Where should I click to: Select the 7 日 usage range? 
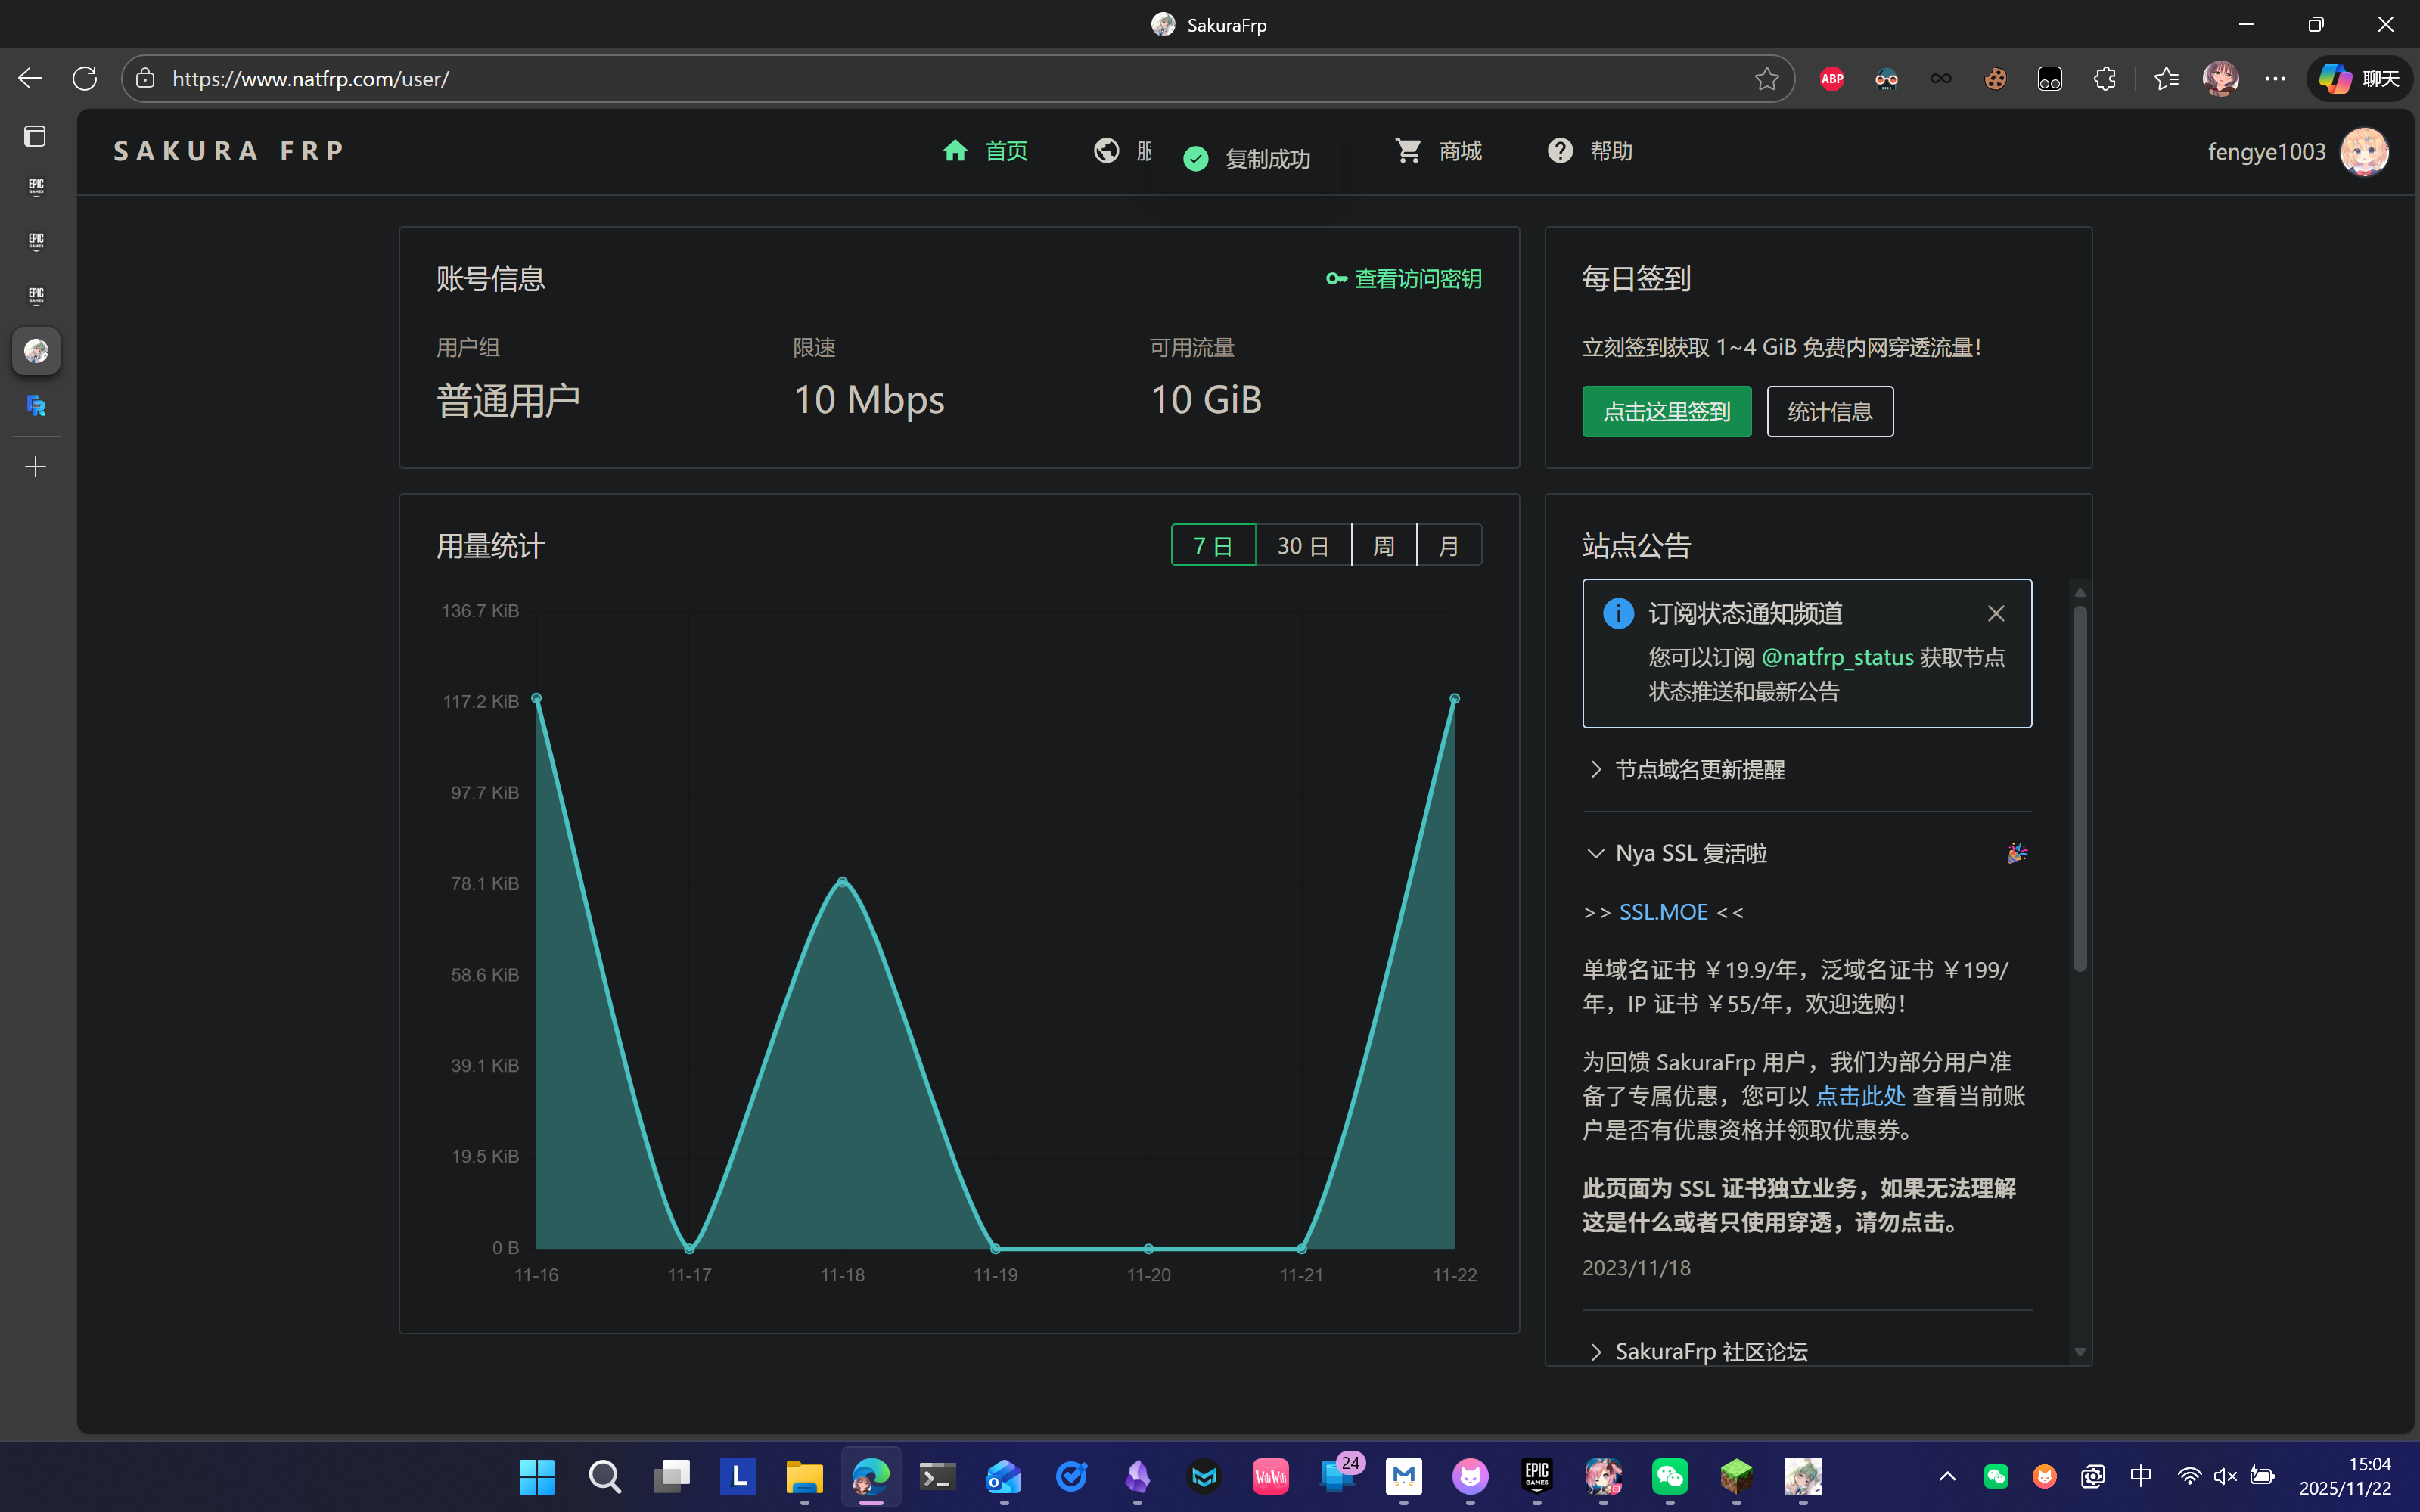1213,546
